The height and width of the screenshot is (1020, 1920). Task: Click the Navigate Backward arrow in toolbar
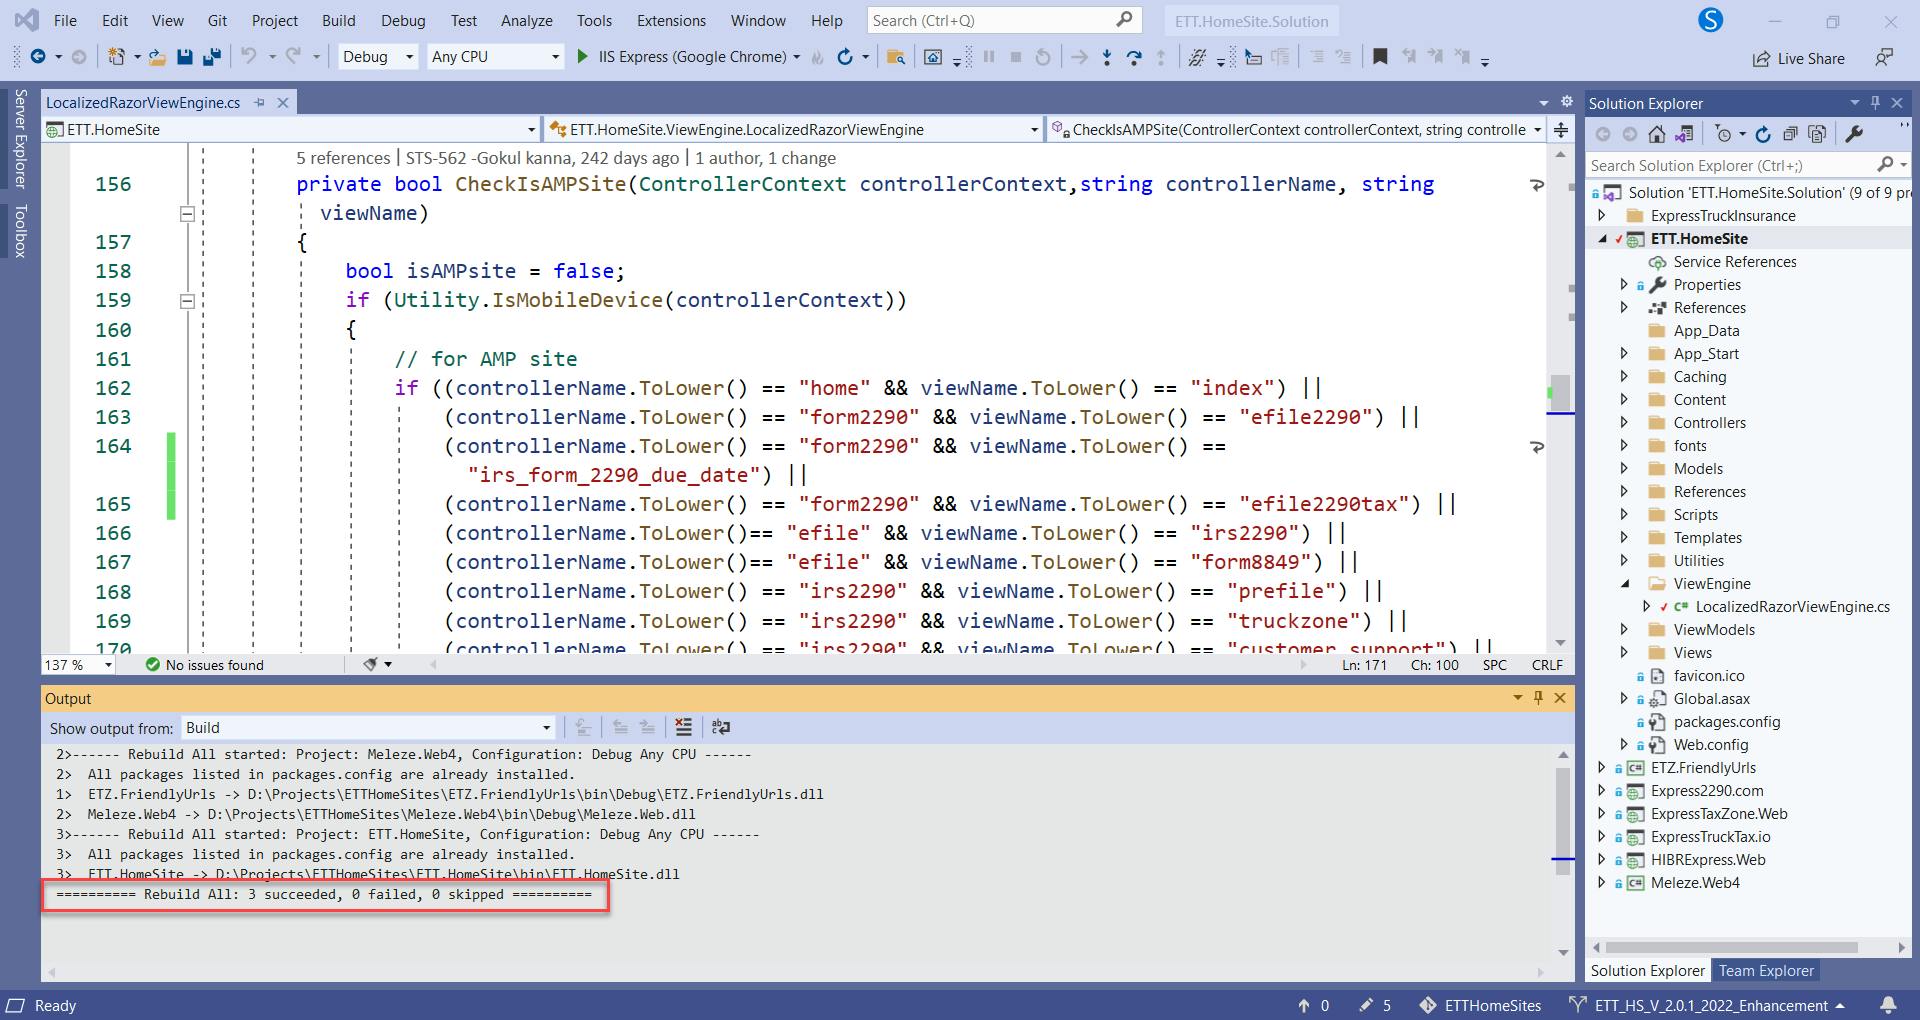pyautogui.click(x=38, y=57)
